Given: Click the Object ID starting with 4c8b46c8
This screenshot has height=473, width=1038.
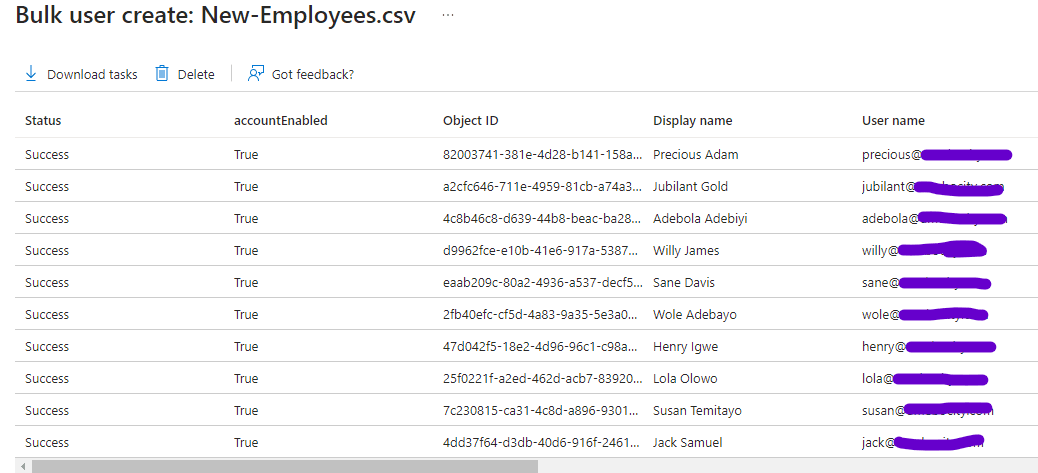Looking at the screenshot, I should tap(537, 219).
